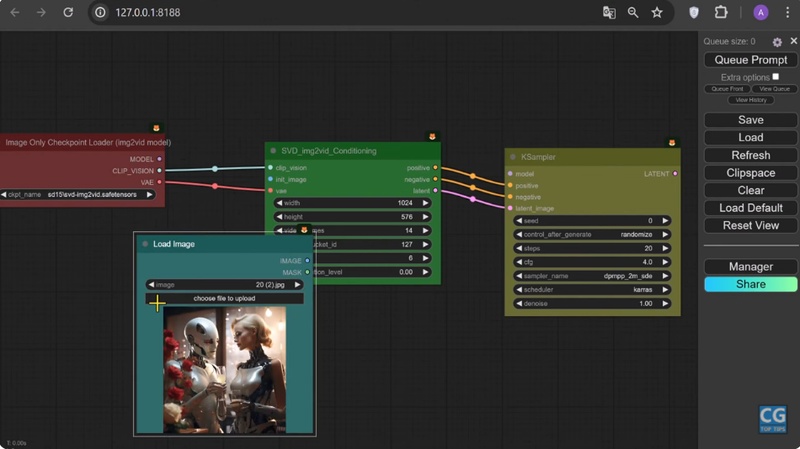Click the browser reload icon
The height and width of the screenshot is (449, 800).
click(68, 13)
